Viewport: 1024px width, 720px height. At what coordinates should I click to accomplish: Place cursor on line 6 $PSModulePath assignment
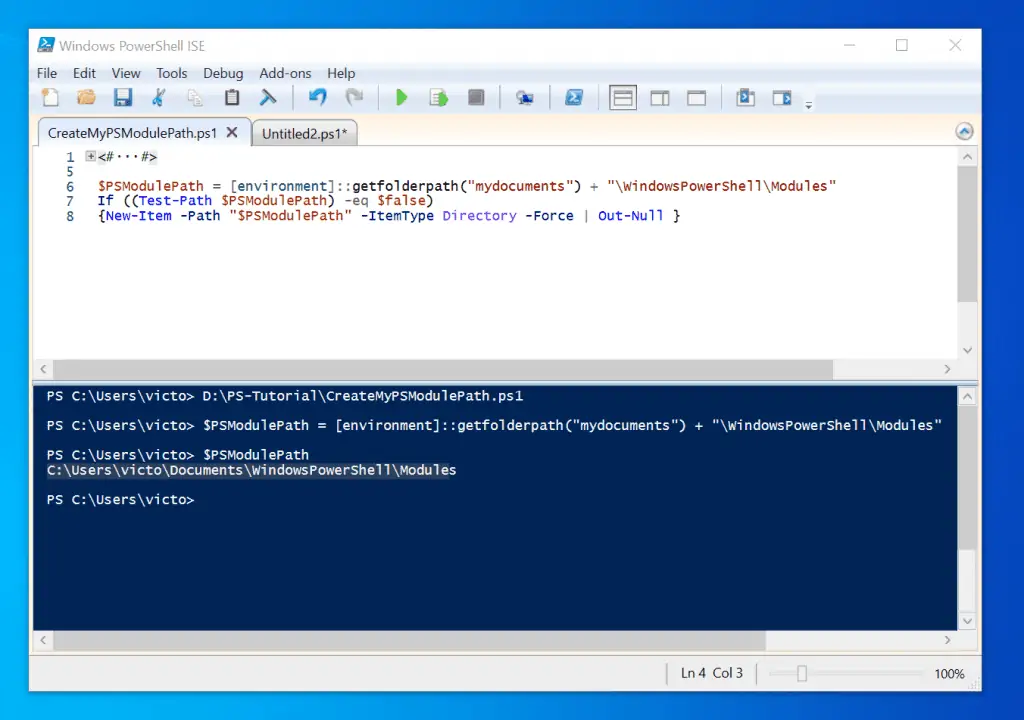tap(467, 186)
